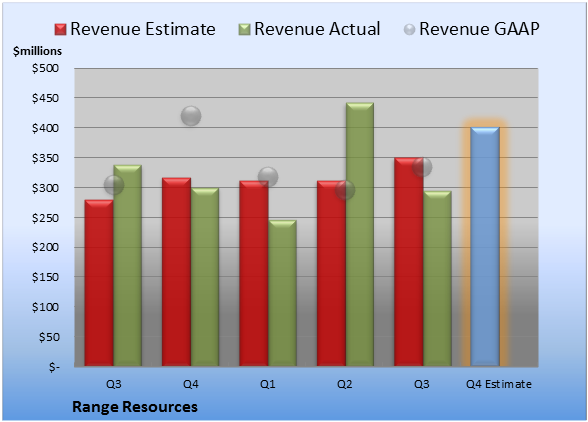Select the 'Revenue GAAP' legend label
The width and height of the screenshot is (588, 422).
480,29
